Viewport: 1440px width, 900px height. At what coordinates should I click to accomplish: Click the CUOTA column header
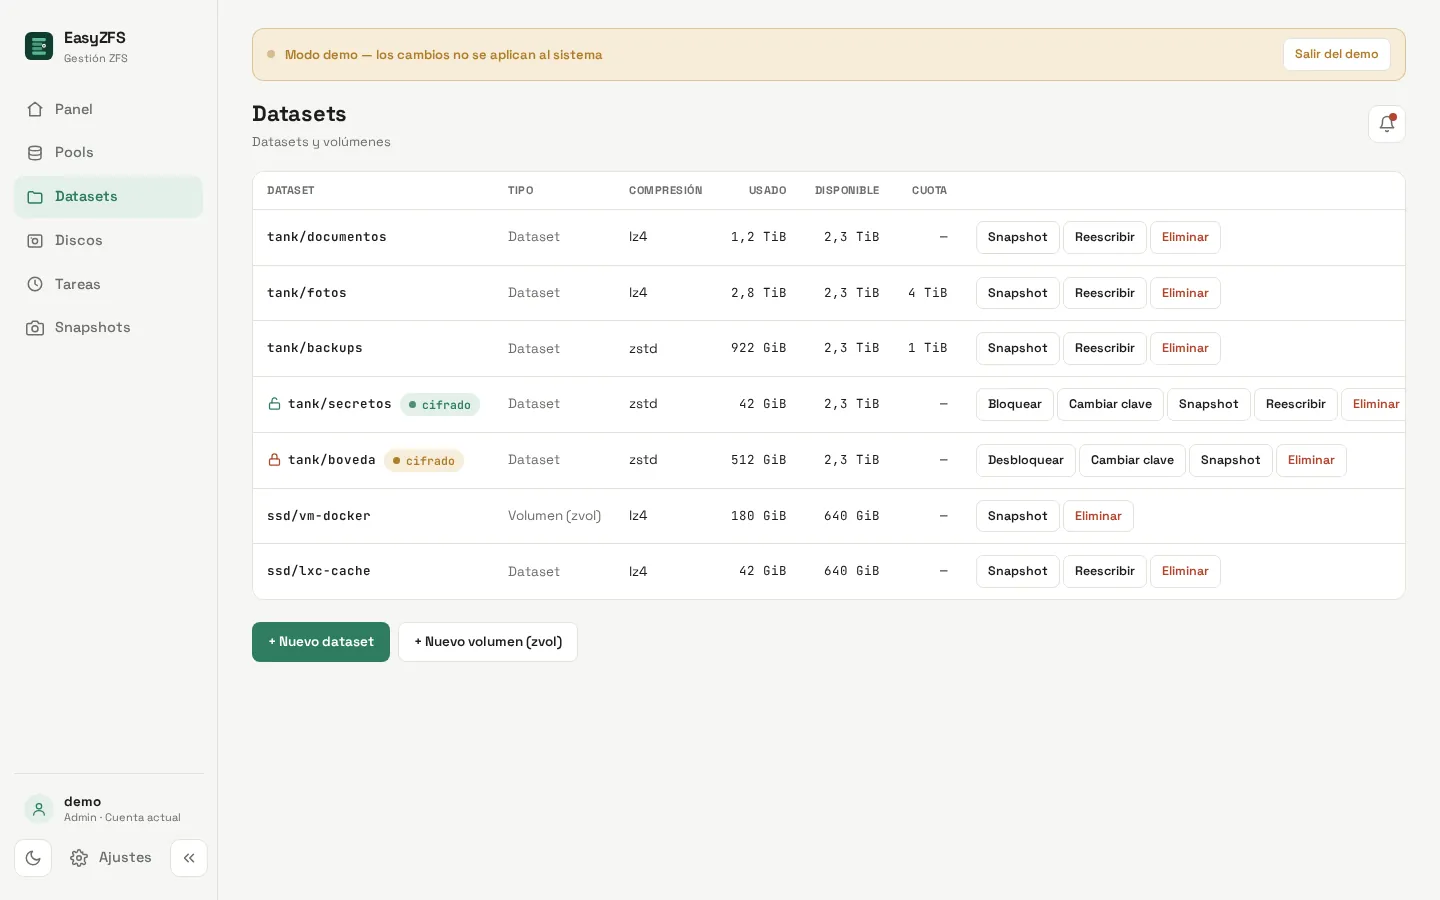coord(929,190)
